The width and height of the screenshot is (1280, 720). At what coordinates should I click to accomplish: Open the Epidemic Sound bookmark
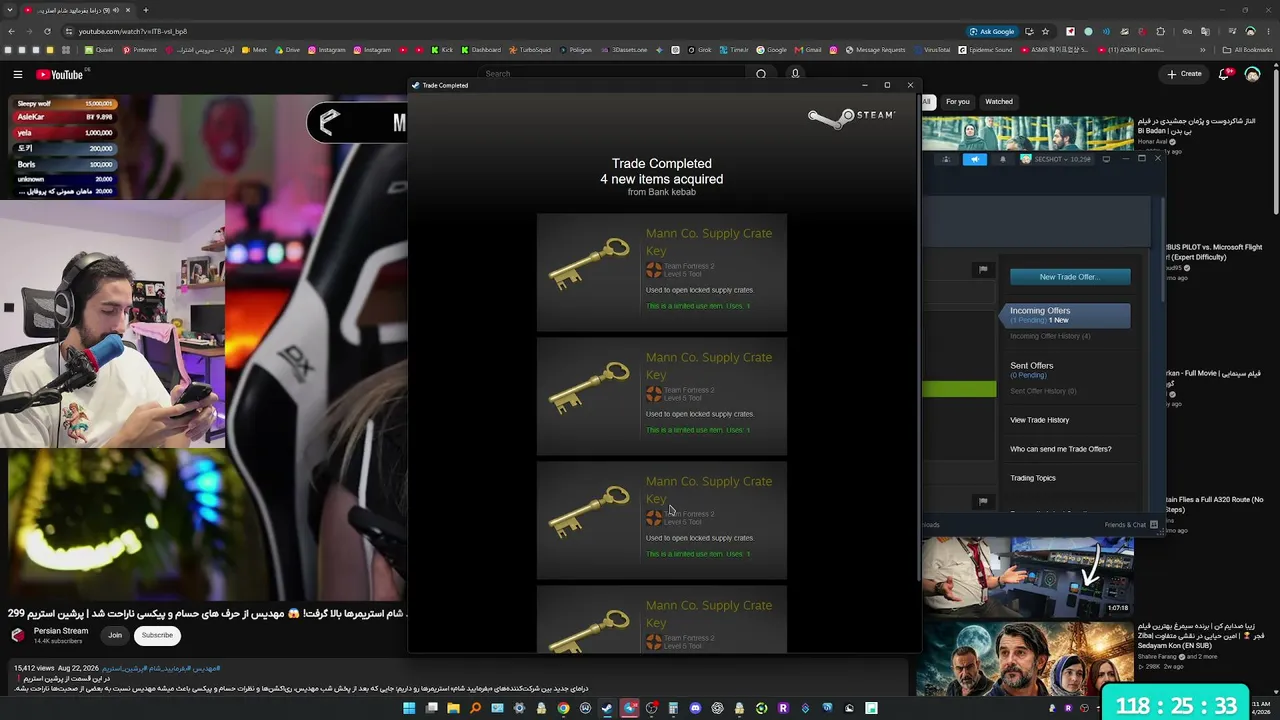[x=985, y=50]
